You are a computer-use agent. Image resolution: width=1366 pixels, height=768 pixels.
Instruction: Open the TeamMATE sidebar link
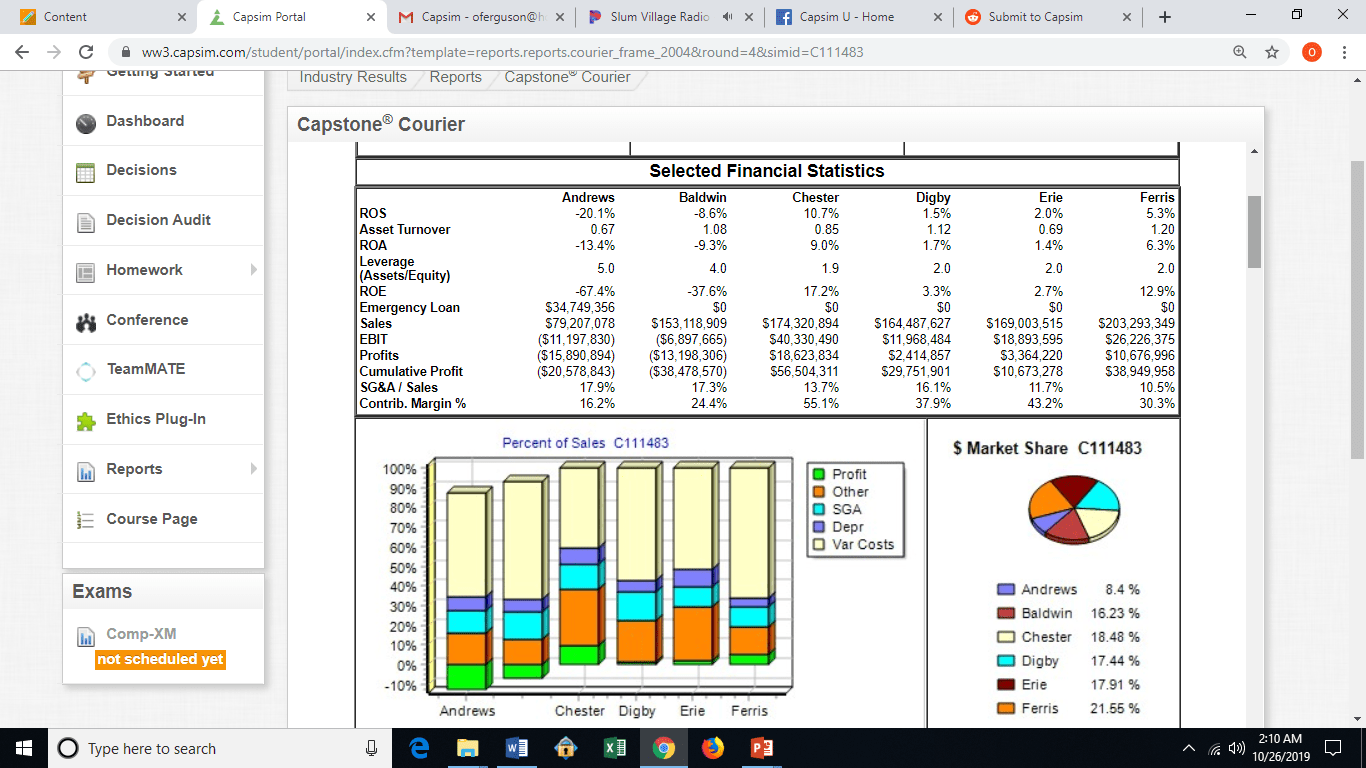tap(146, 369)
